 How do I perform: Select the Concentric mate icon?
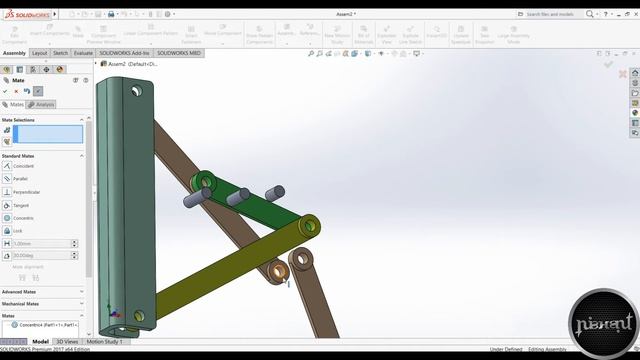pos(7,218)
